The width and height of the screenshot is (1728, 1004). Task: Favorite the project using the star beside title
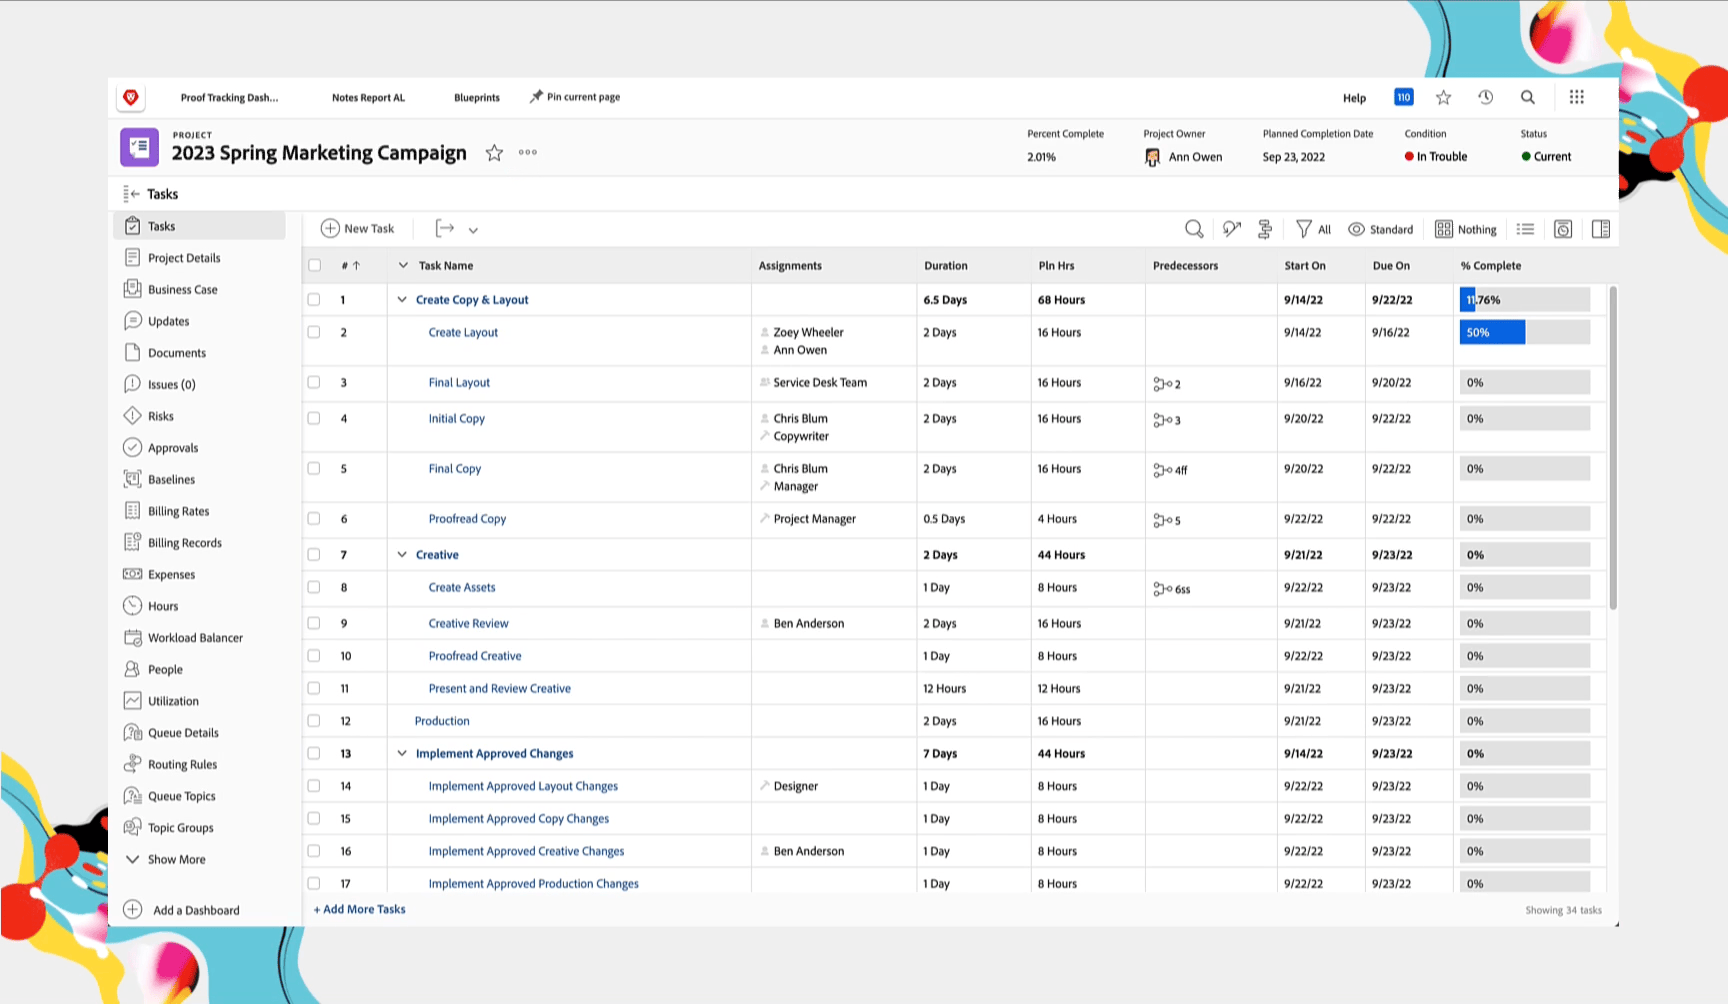tap(494, 153)
